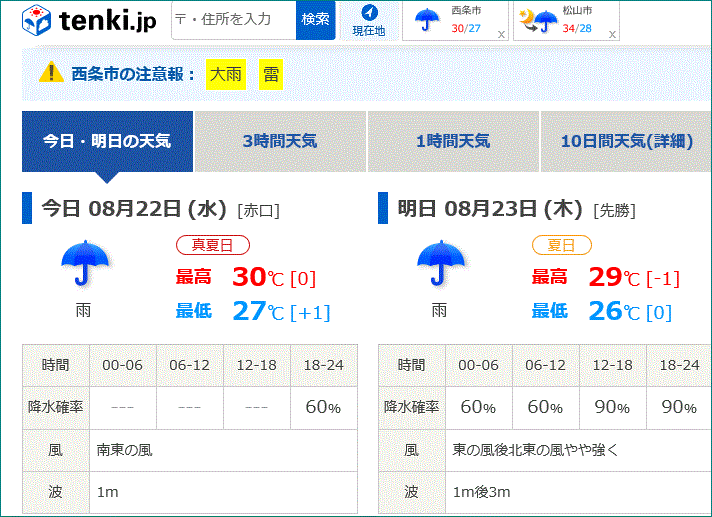Click the orange 夏日 badge
This screenshot has width=712, height=517.
pos(562,245)
